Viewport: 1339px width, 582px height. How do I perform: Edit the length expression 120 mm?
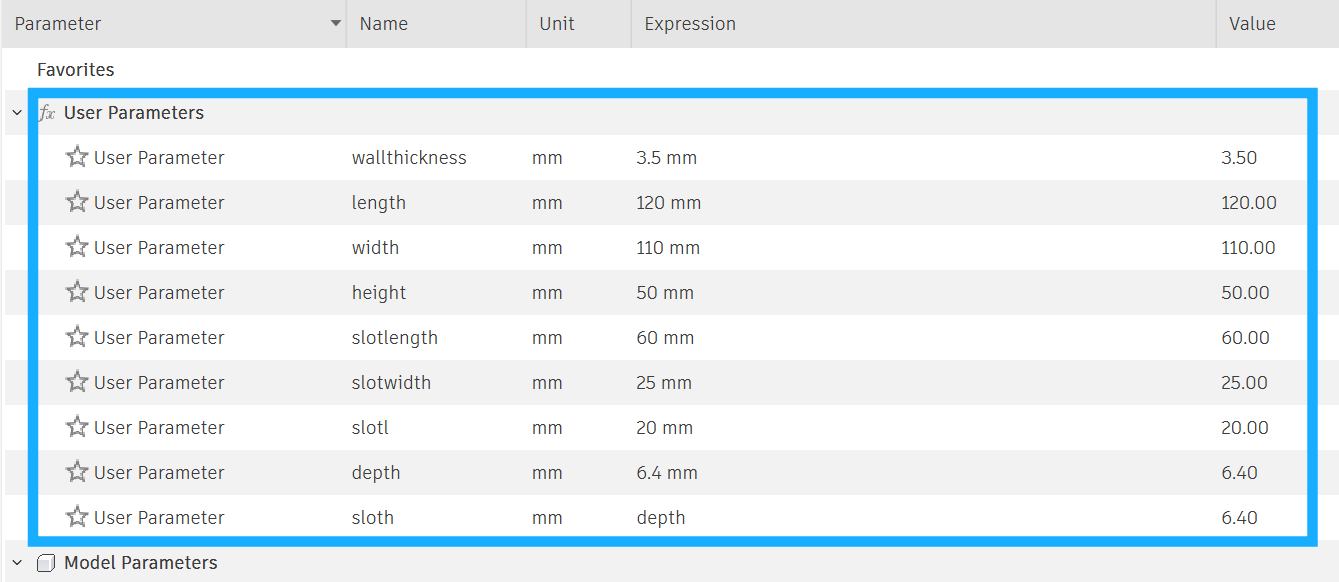tap(669, 203)
